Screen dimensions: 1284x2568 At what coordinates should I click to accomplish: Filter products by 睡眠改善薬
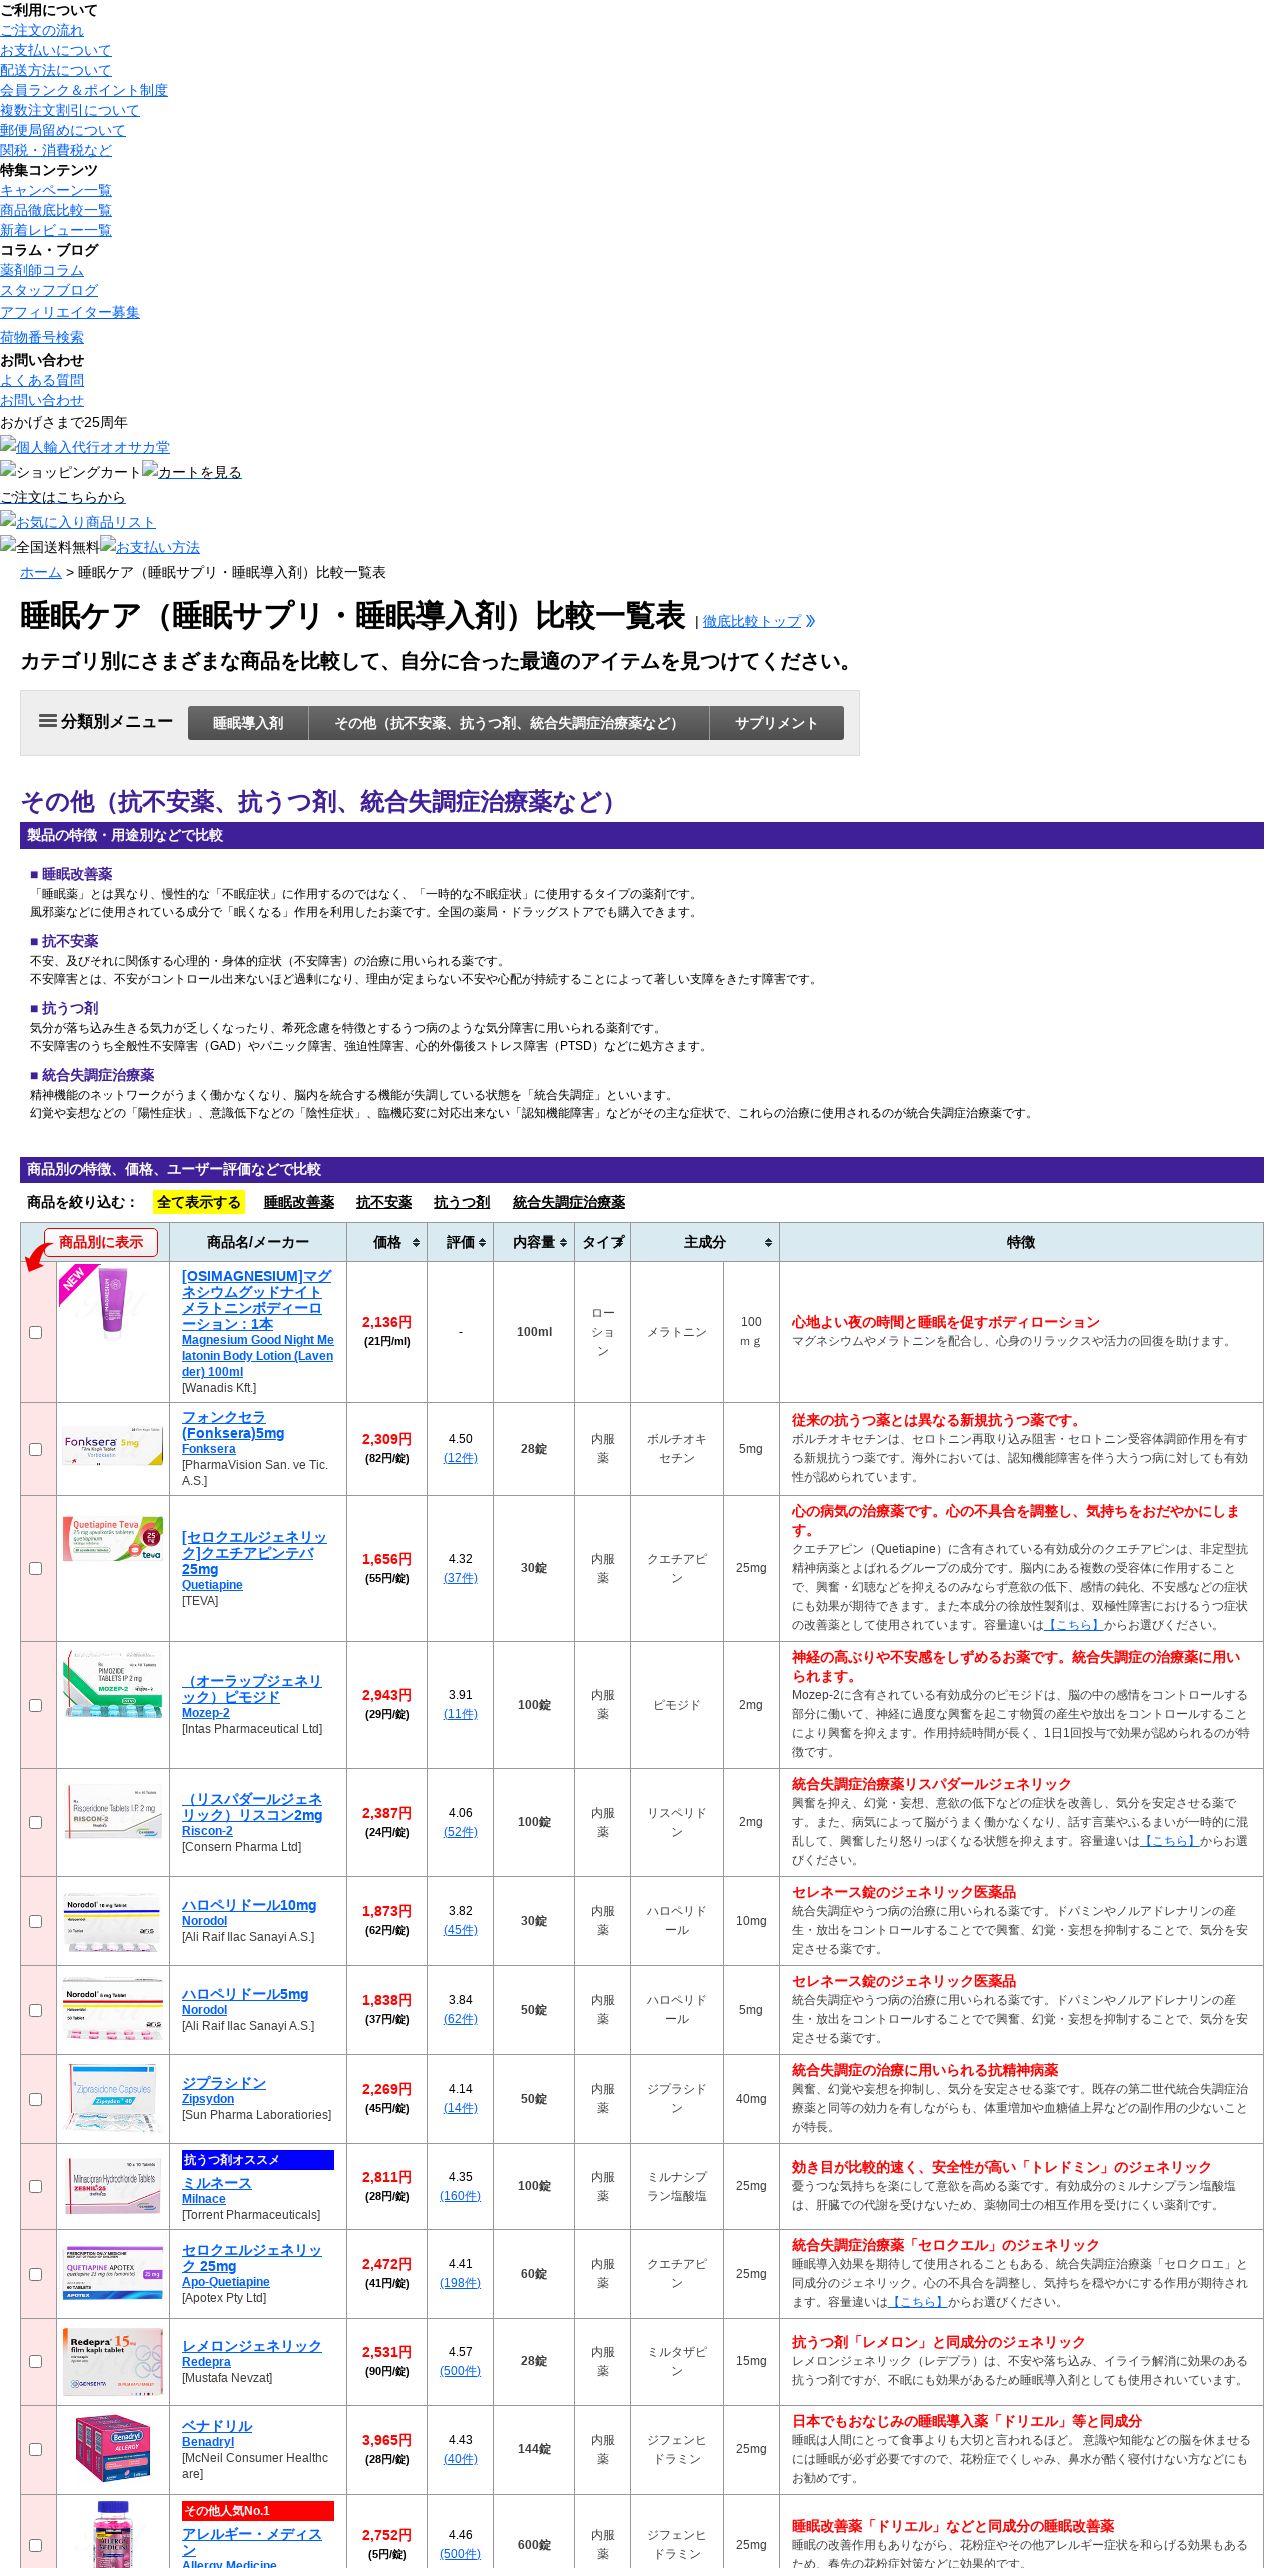(x=299, y=1202)
